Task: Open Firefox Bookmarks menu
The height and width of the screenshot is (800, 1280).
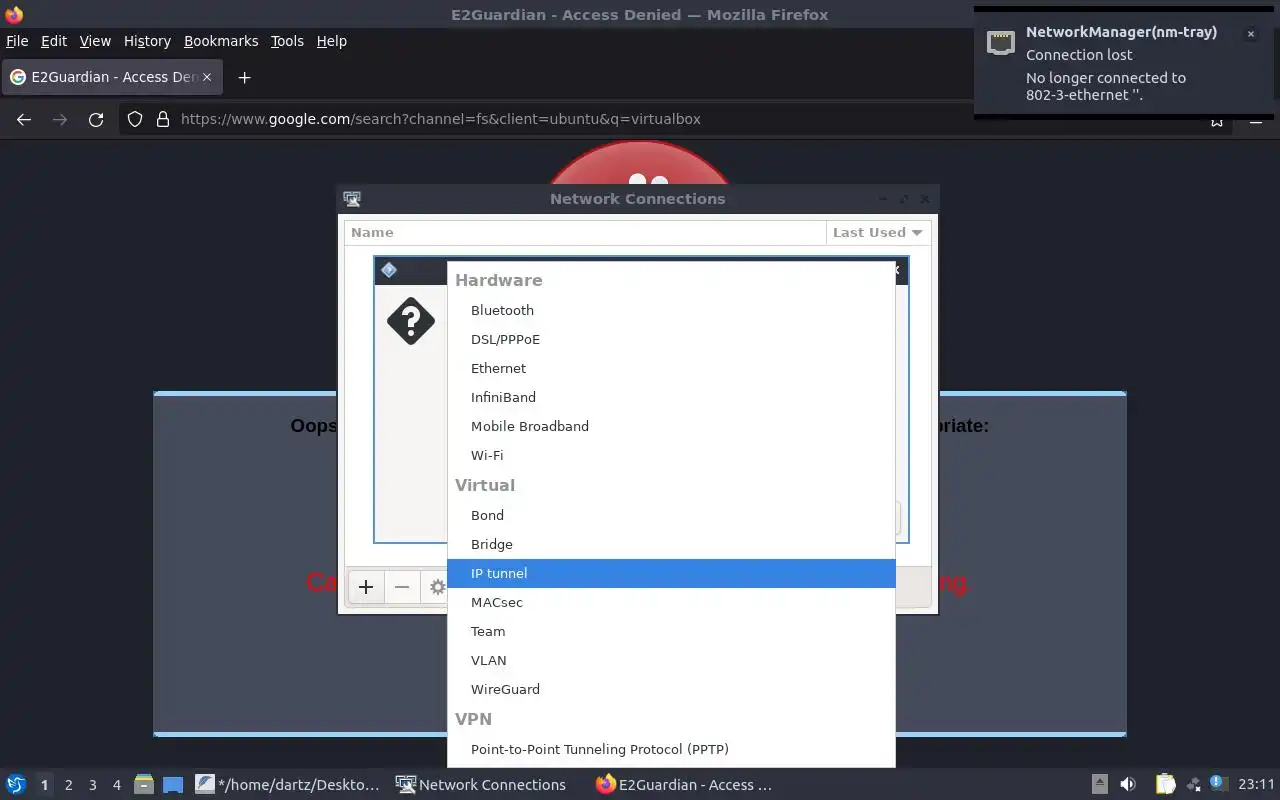Action: coord(221,41)
